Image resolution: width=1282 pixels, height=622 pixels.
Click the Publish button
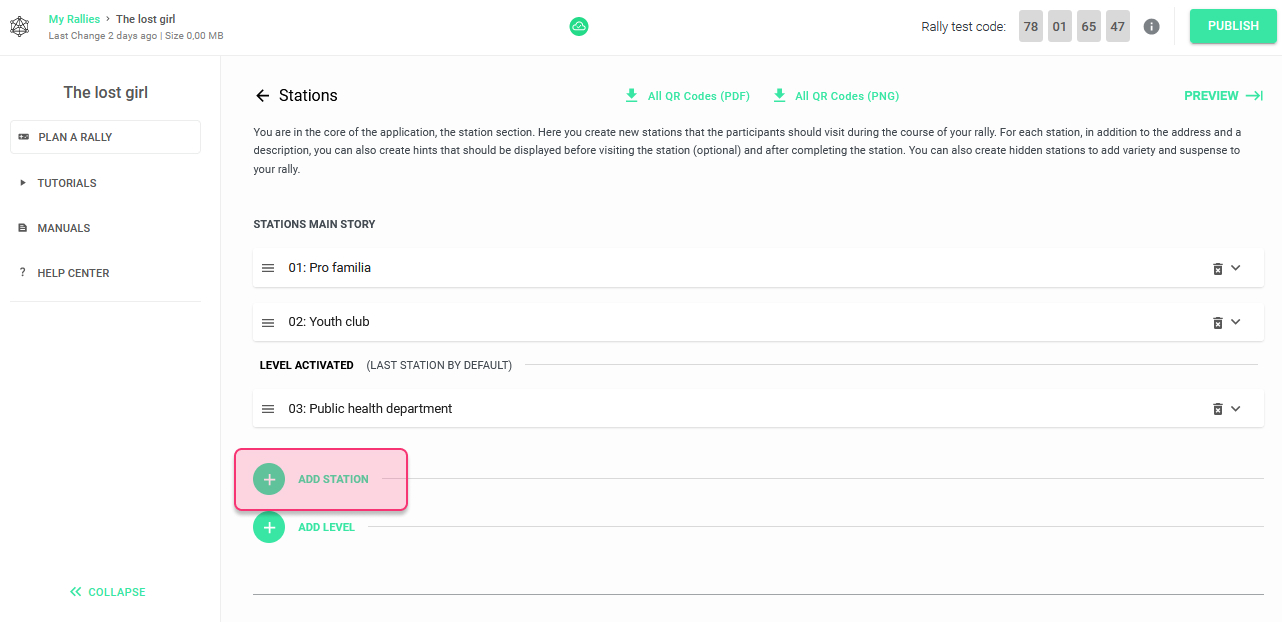[1233, 27]
